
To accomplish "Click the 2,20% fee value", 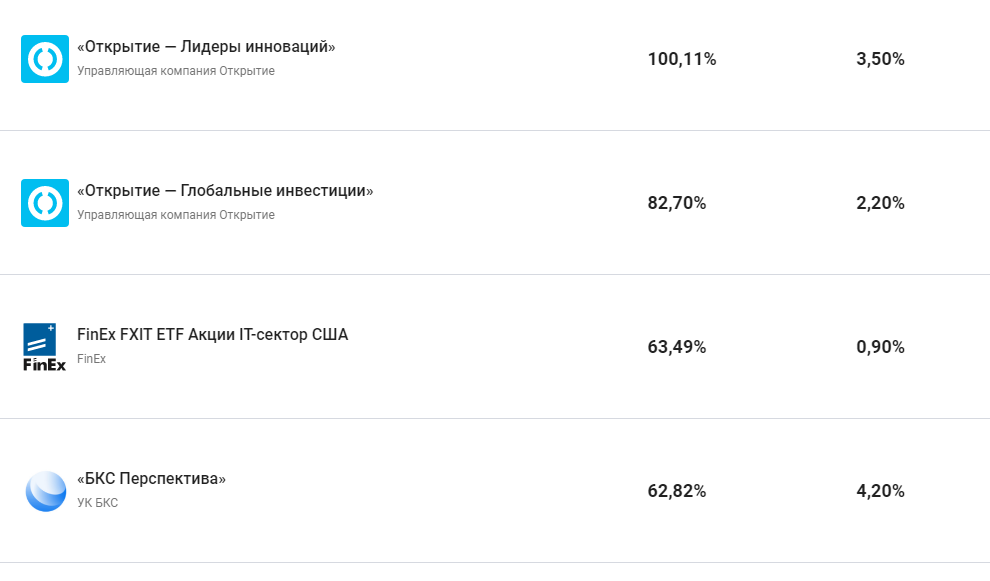I will tap(880, 203).
